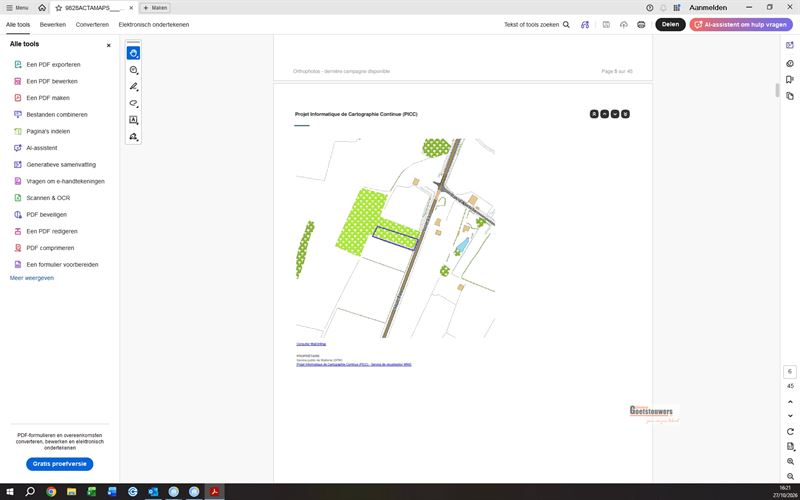The width and height of the screenshot is (800, 500).
Task: Close the Alle tools panel
Action: coord(108,45)
